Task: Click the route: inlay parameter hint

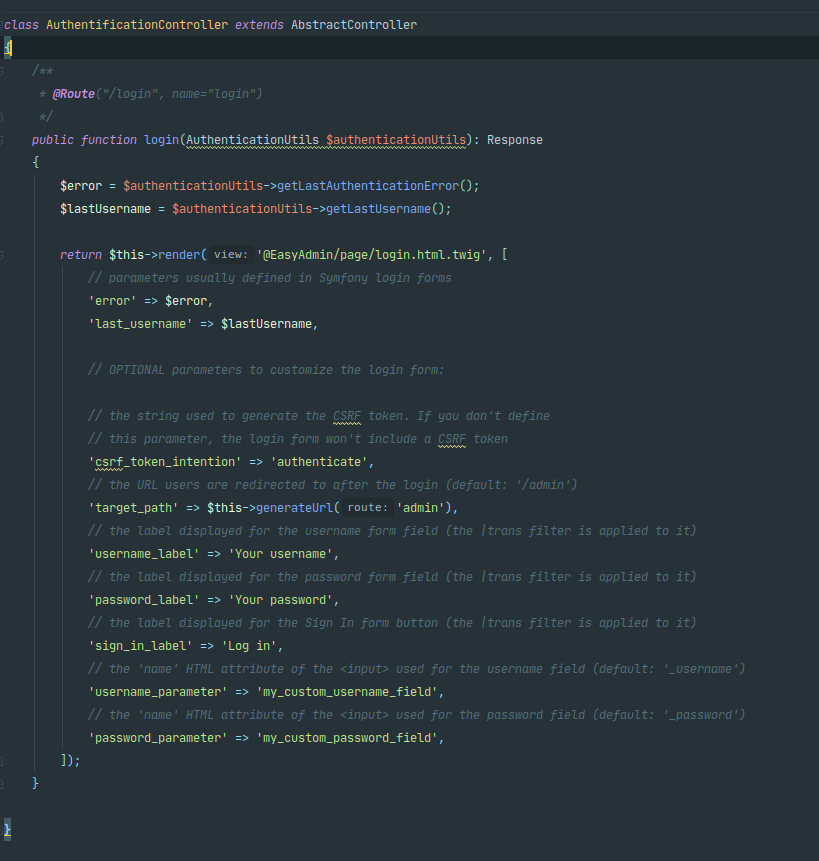Action: (368, 507)
